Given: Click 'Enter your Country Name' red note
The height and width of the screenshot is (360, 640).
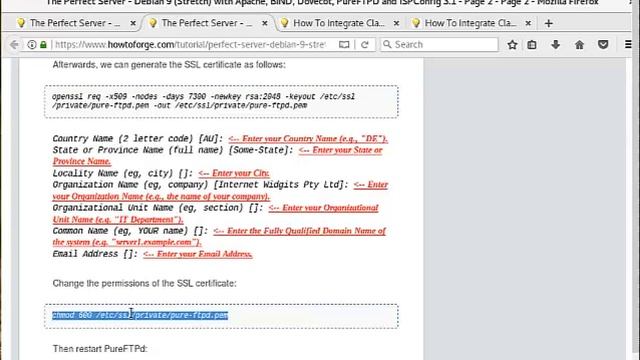Looking at the screenshot, I should click(x=308, y=139).
